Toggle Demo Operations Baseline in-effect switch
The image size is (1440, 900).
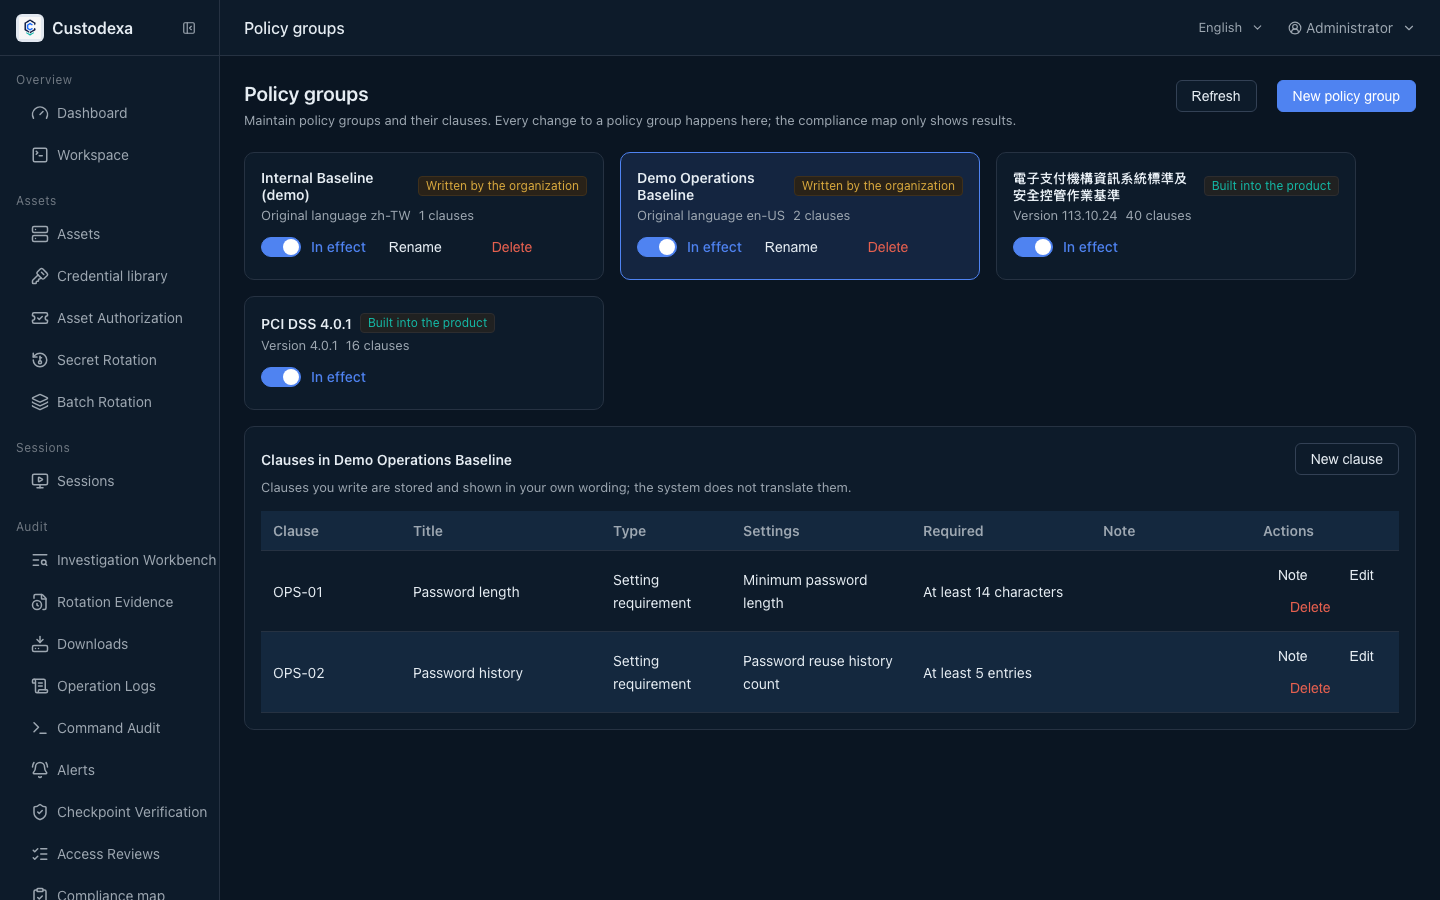click(657, 247)
